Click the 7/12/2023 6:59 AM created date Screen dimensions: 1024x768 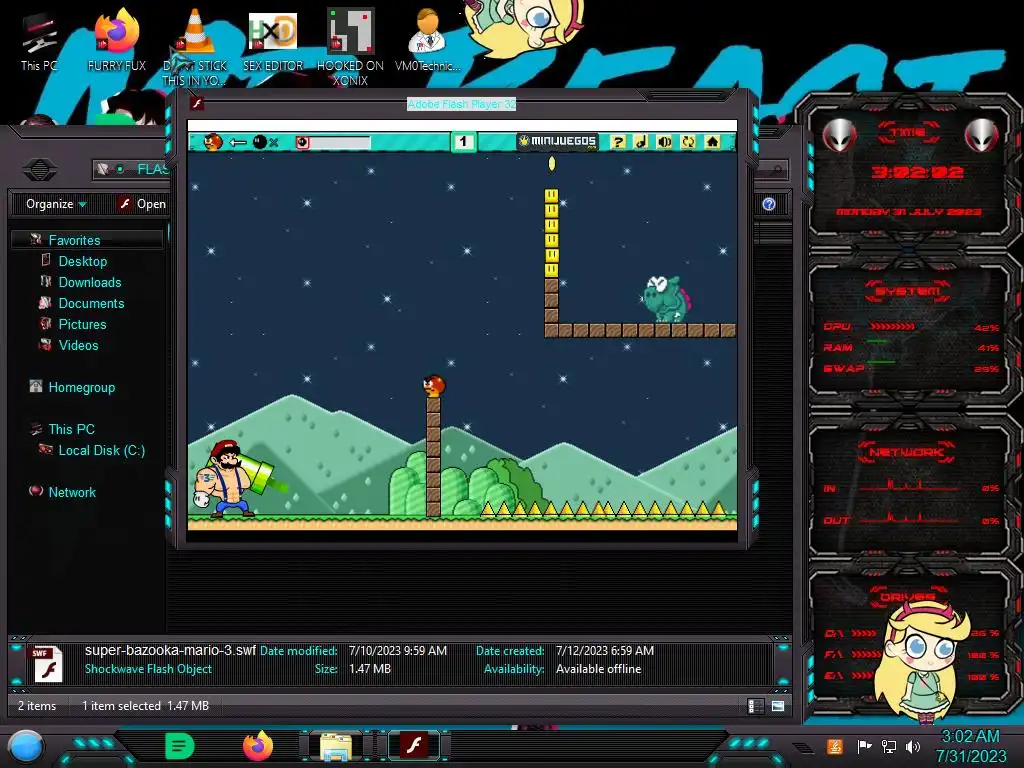pyautogui.click(x=605, y=650)
